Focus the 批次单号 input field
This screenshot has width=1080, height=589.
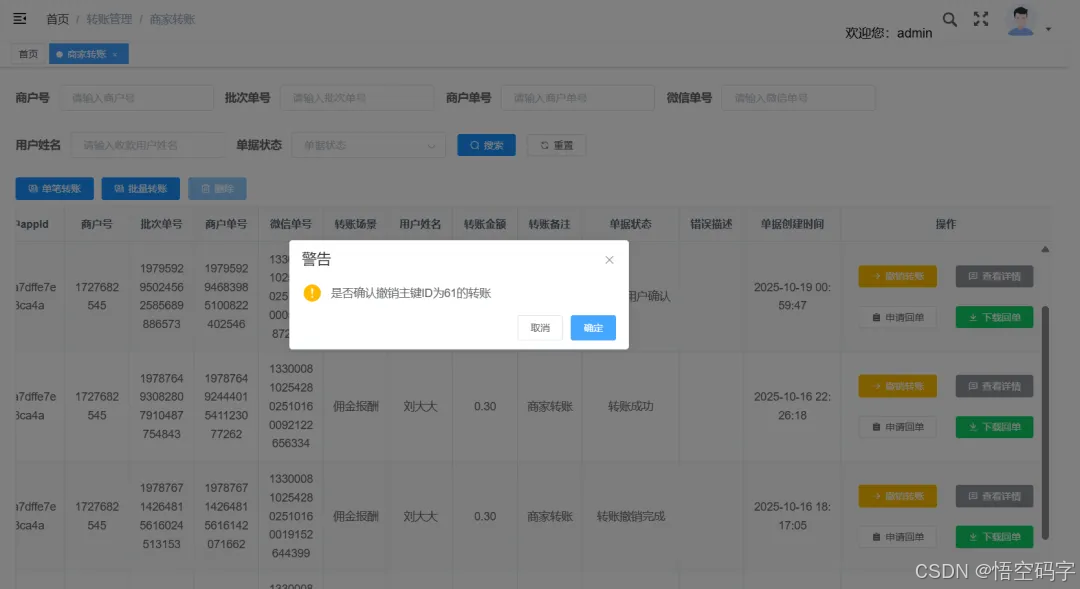357,98
